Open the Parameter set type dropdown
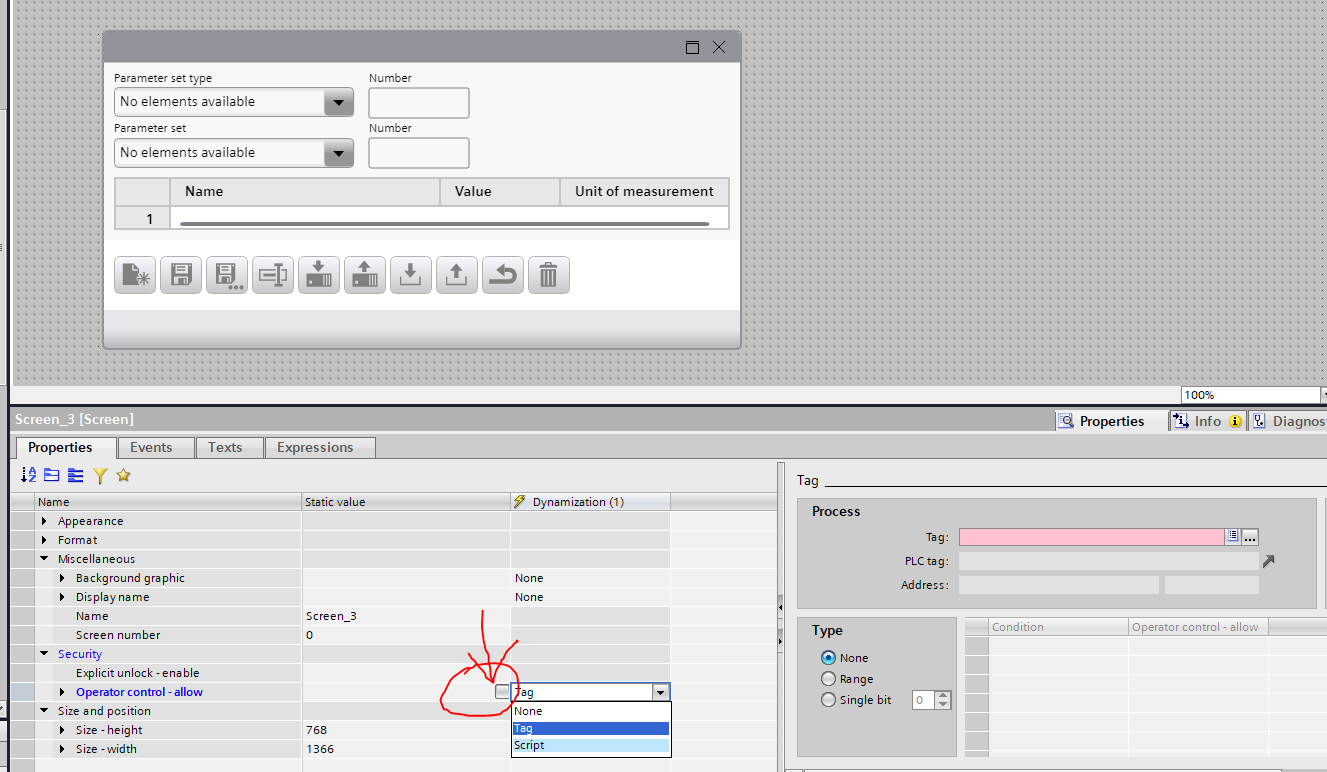Screen dimensions: 1327x772 click(339, 102)
